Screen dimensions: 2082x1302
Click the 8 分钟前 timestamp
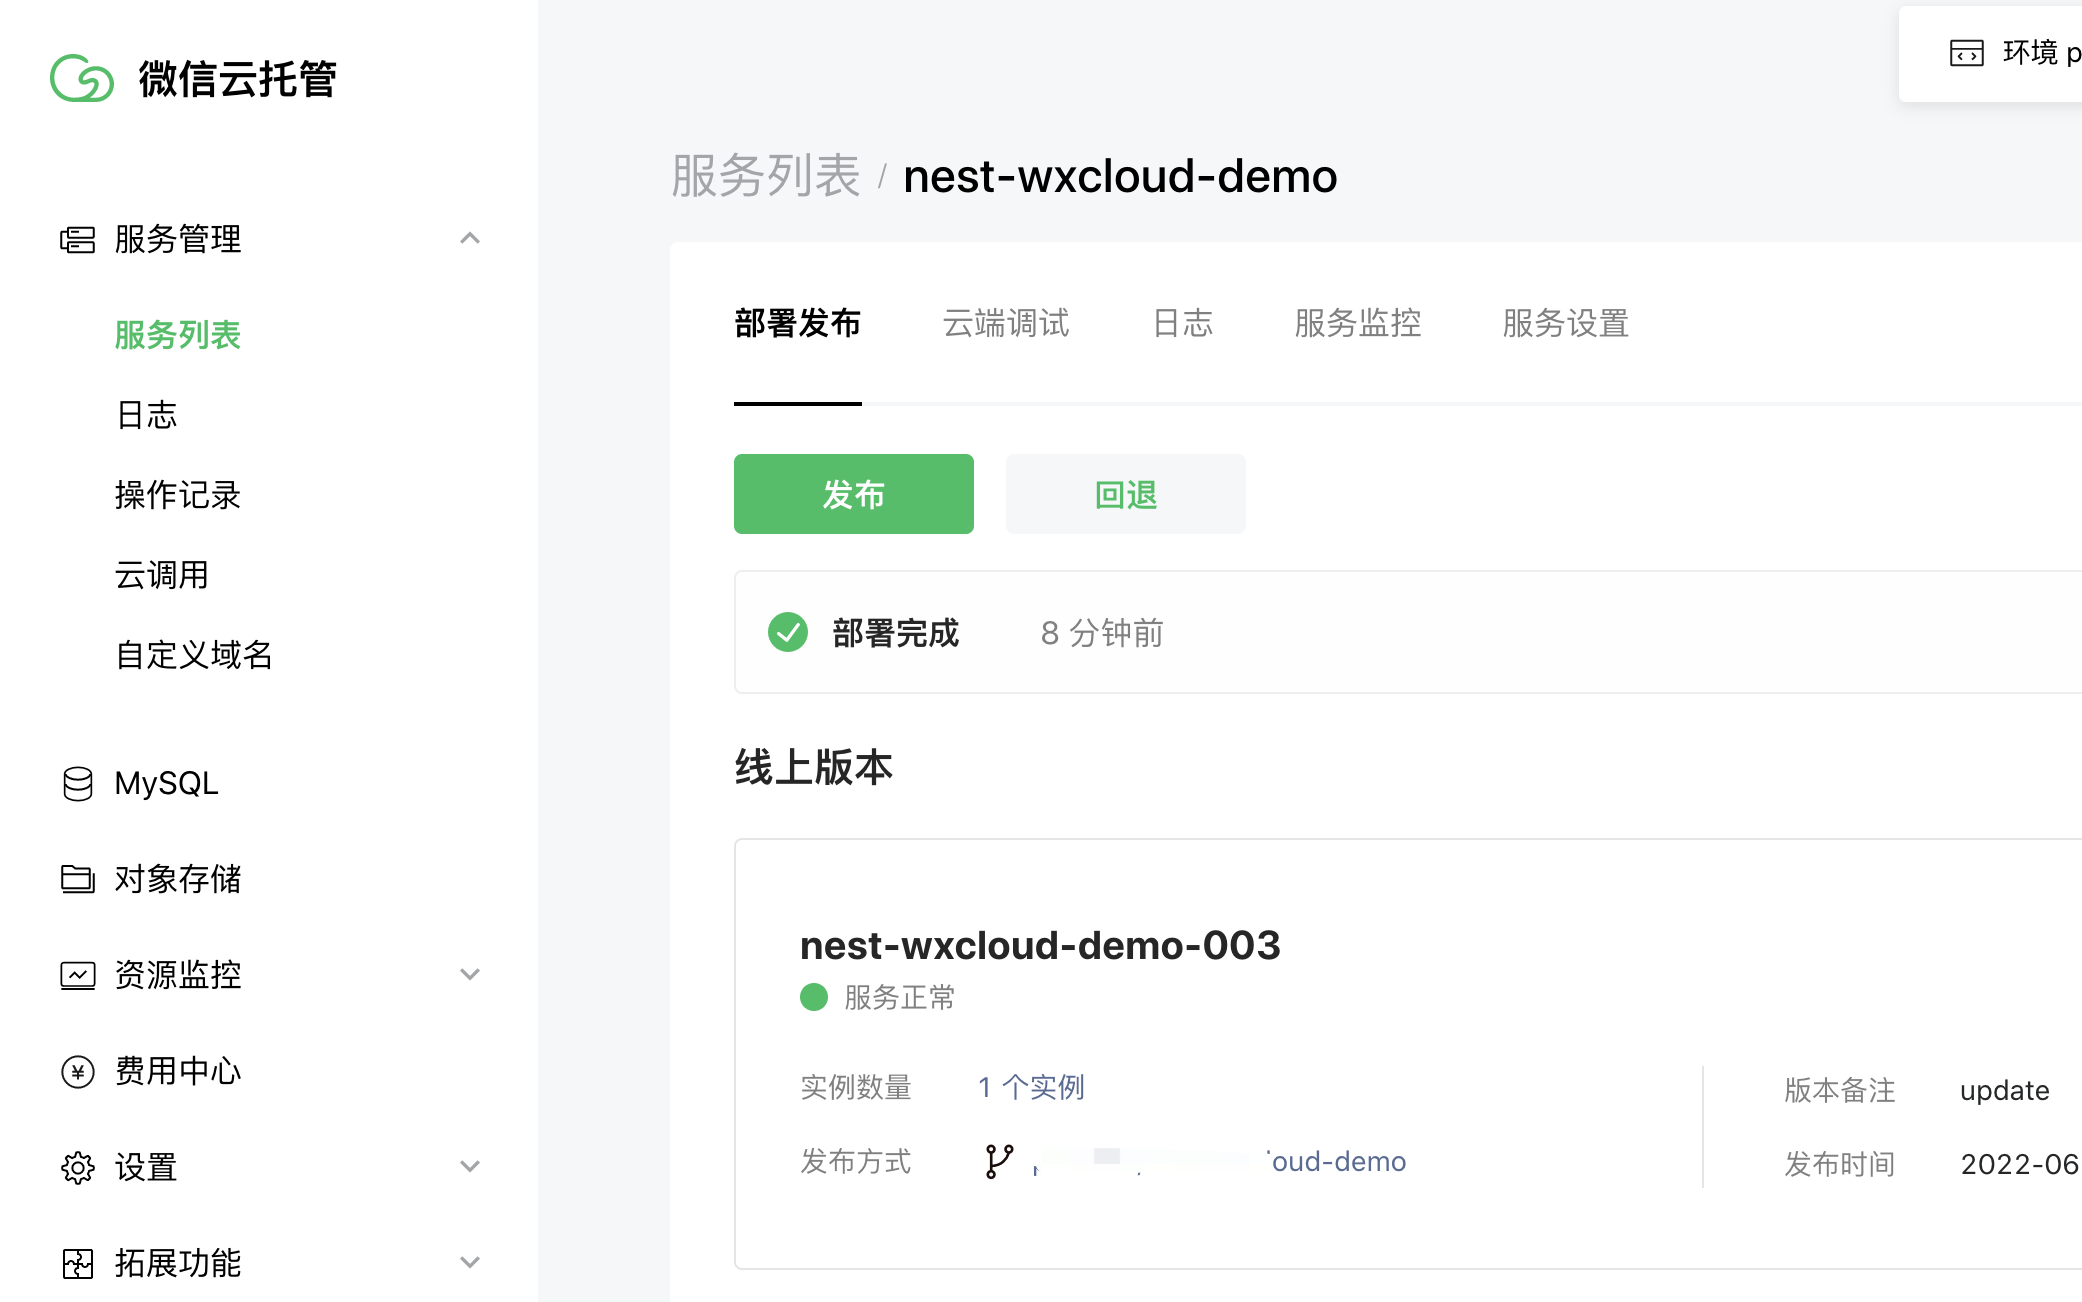1102,633
